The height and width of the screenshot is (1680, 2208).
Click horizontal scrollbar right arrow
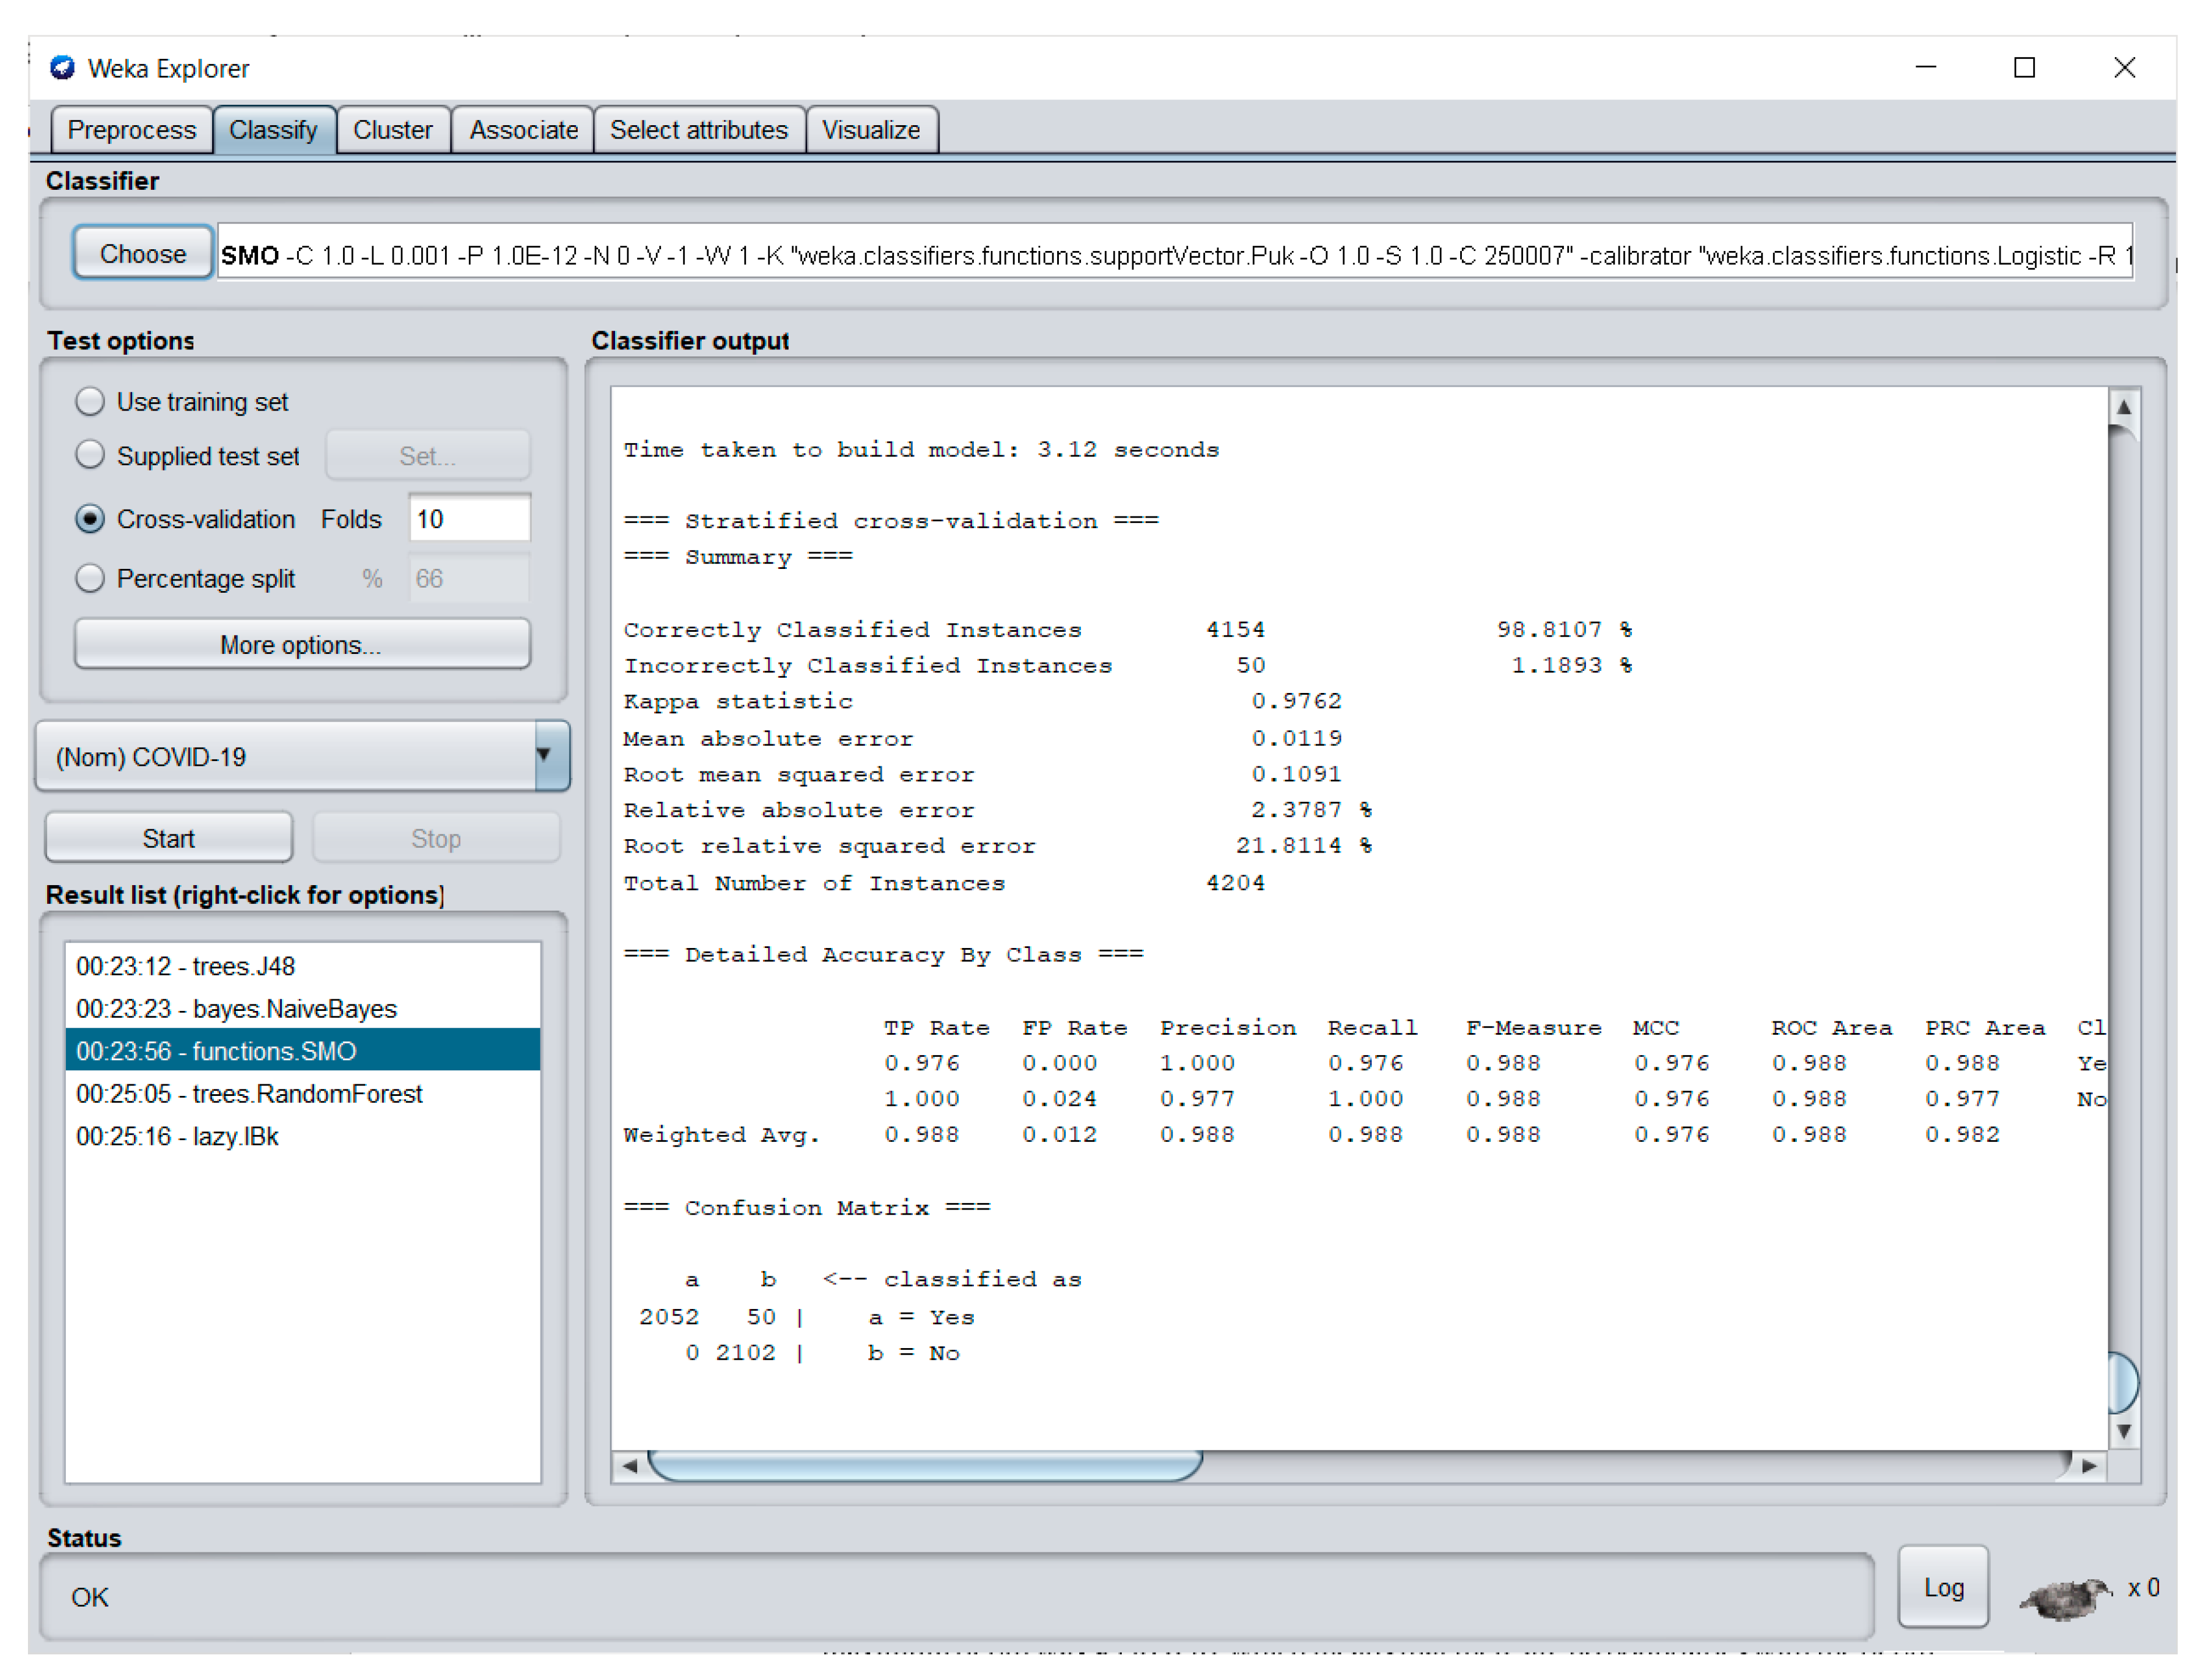click(2089, 1466)
